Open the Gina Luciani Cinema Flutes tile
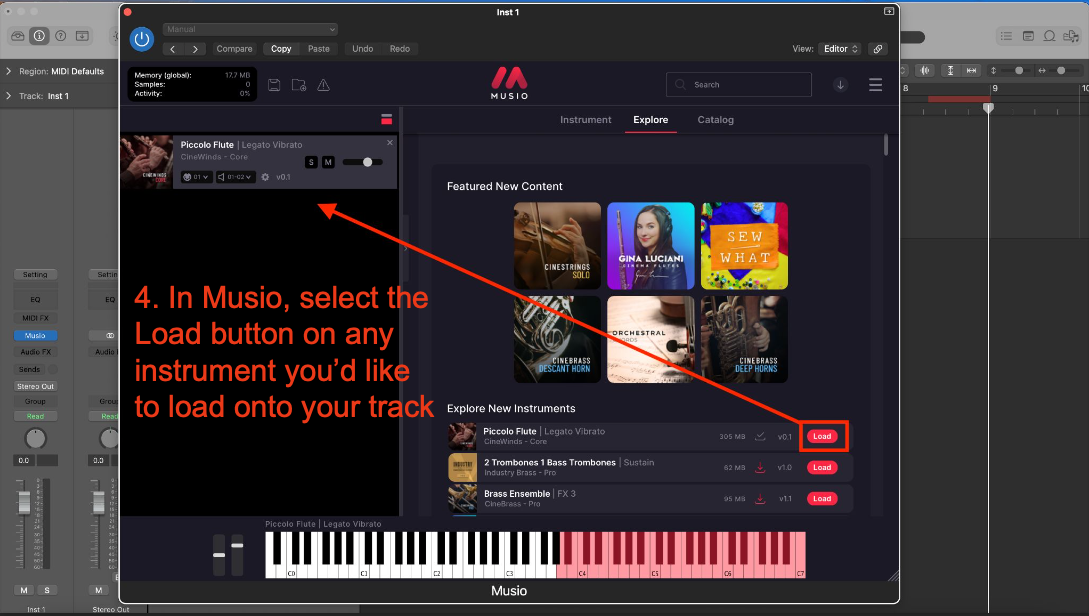The height and width of the screenshot is (616, 1089). (651, 246)
